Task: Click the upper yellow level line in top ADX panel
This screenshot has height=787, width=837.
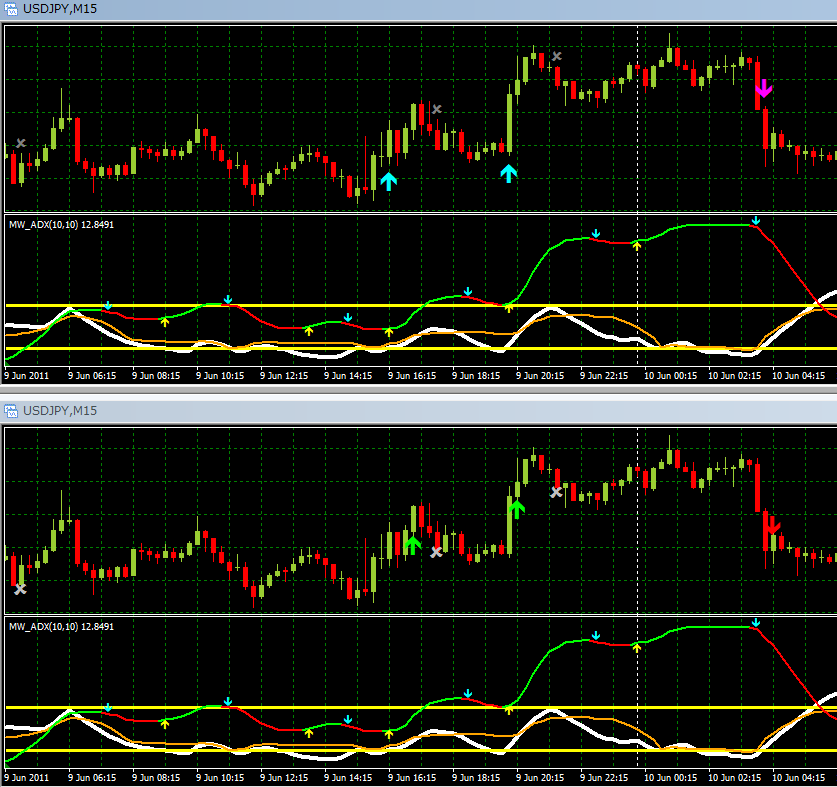Action: (x=300, y=305)
